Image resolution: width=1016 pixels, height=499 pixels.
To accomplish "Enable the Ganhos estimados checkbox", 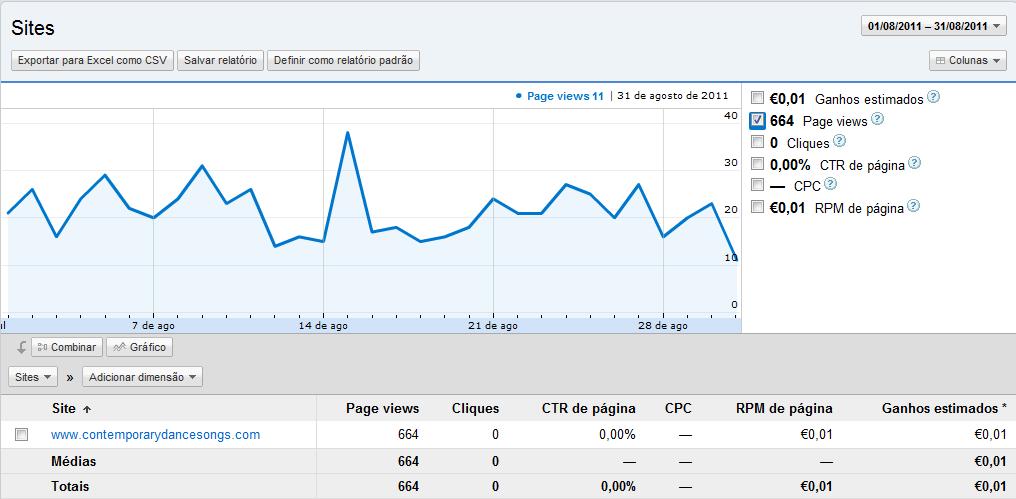I will [758, 98].
